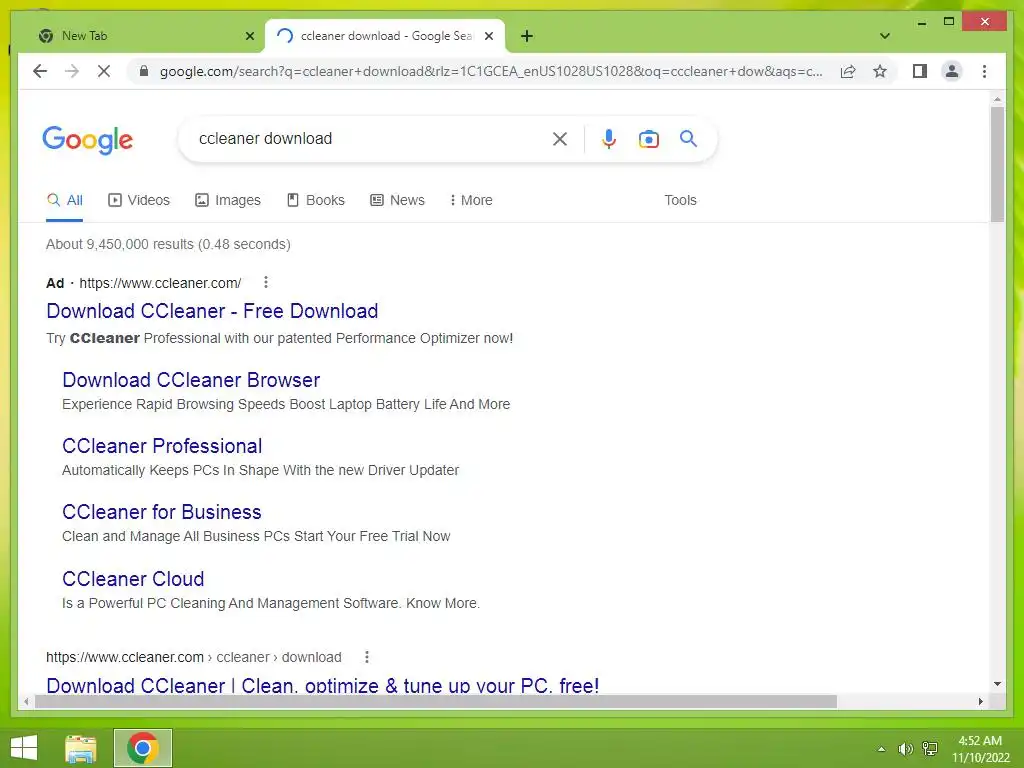Select the All results tab

(x=65, y=200)
